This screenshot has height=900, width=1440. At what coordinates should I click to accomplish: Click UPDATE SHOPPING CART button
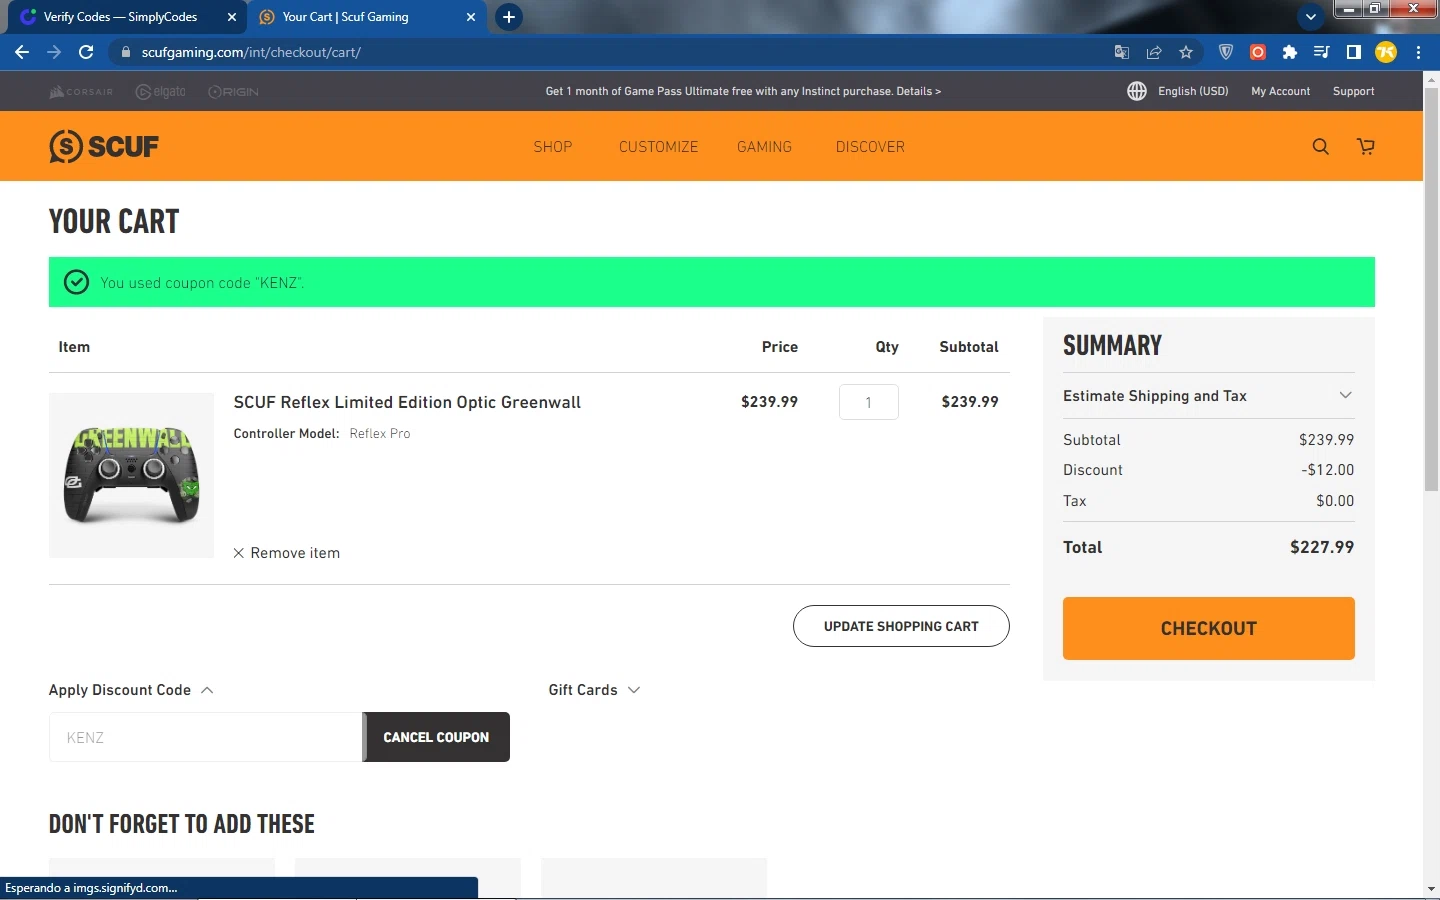tap(901, 626)
